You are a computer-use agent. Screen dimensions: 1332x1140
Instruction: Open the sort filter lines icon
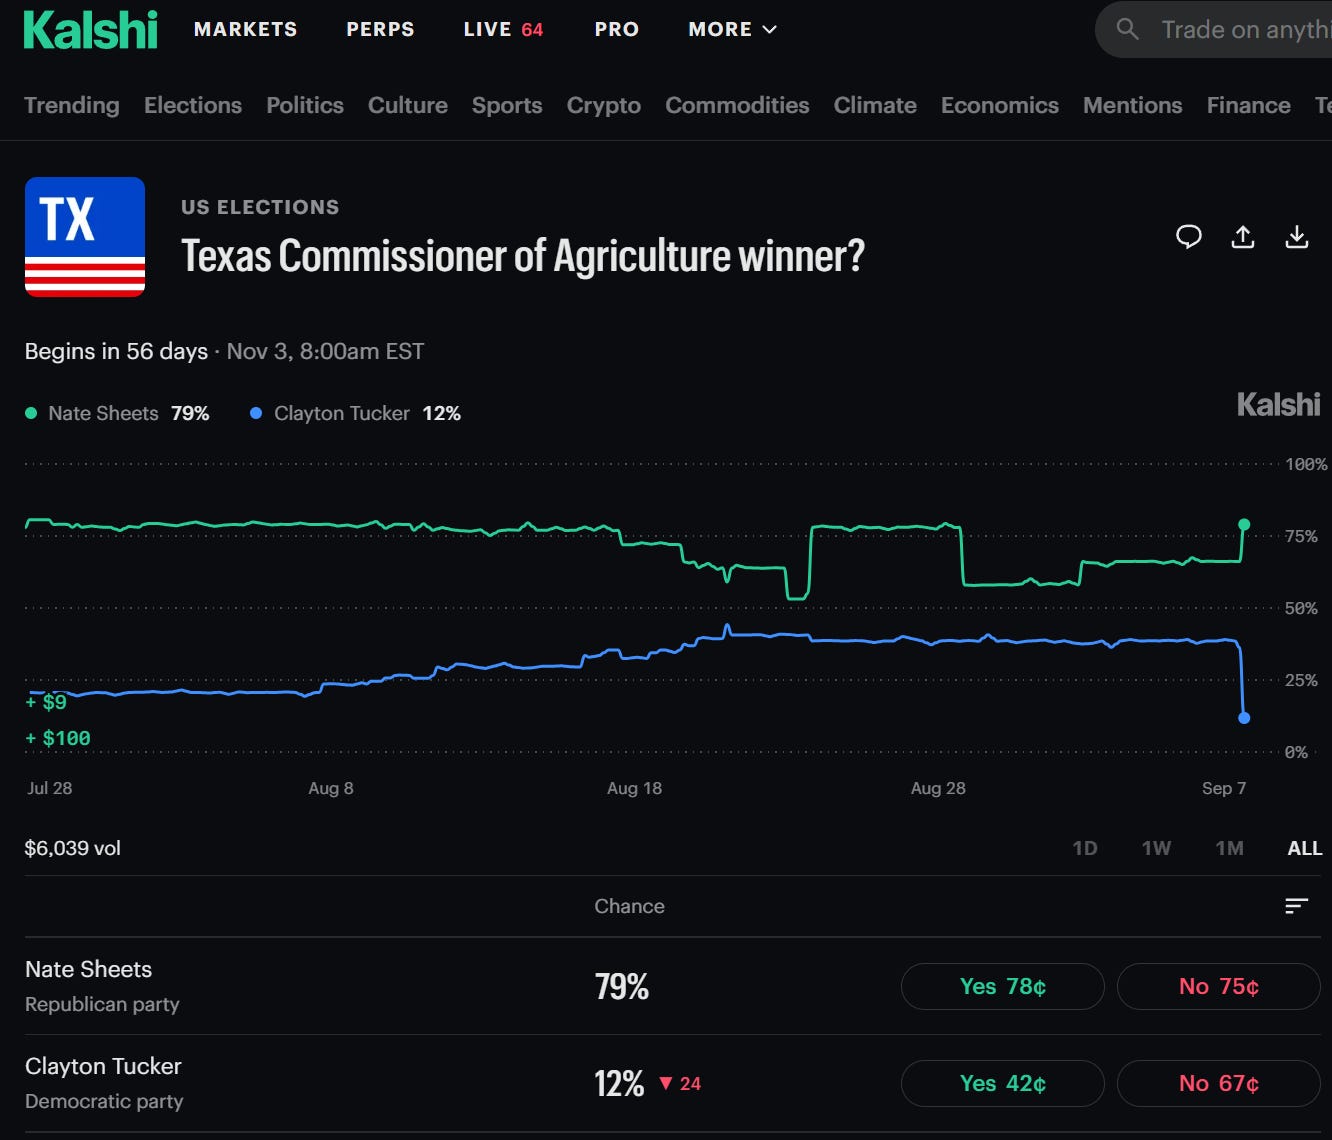point(1297,906)
